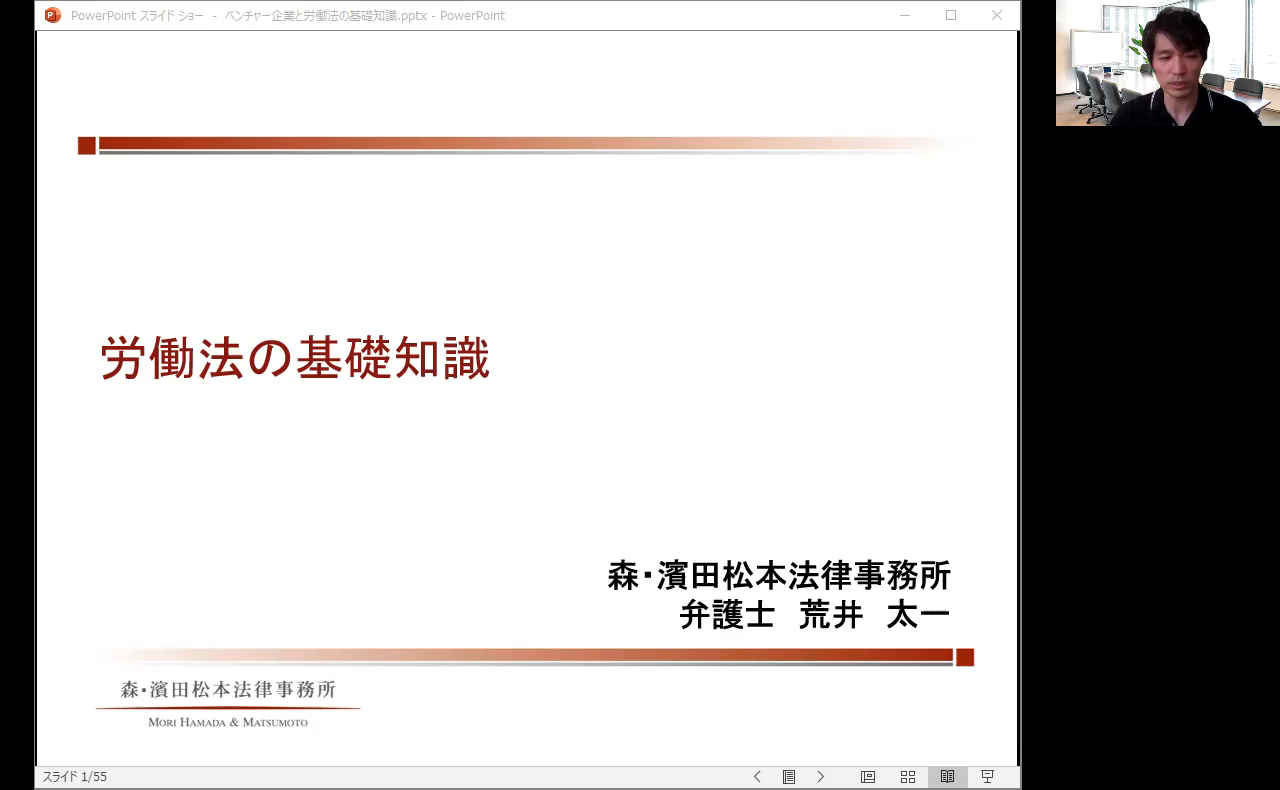
Task: Click the PowerPoint logo in title bar
Action: [53, 15]
